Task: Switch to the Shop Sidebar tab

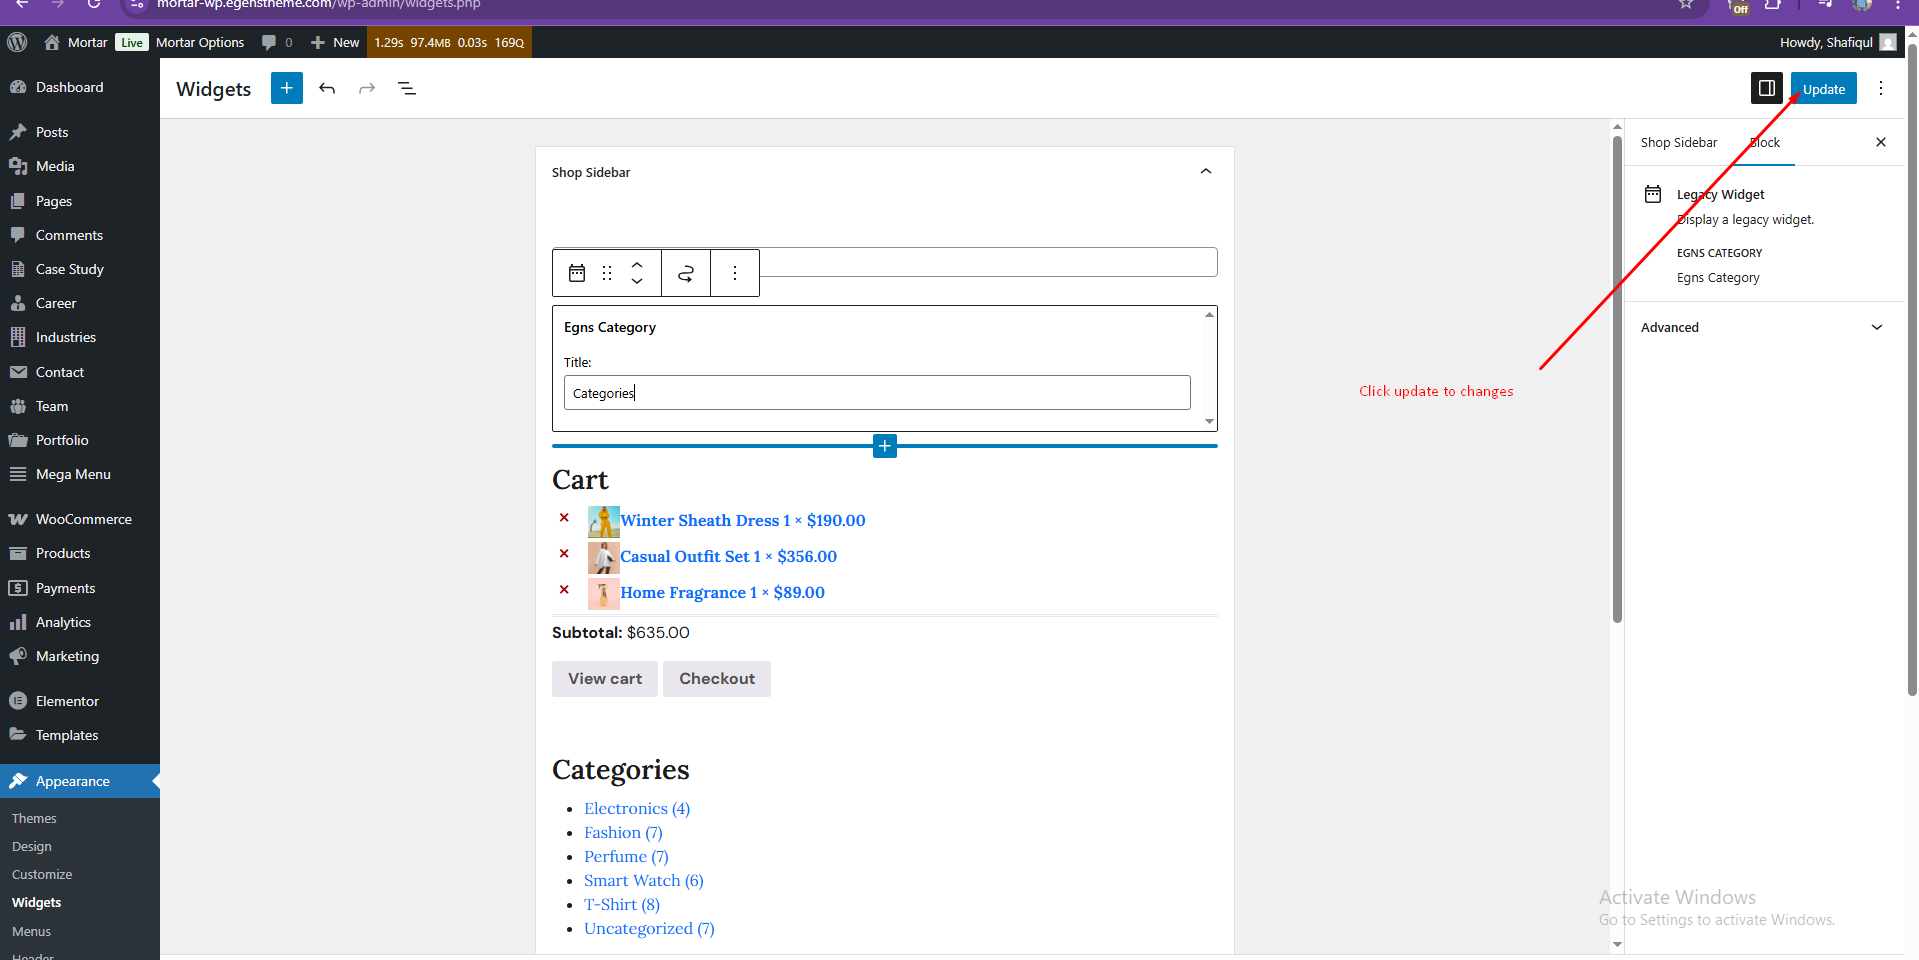Action: tap(1679, 142)
